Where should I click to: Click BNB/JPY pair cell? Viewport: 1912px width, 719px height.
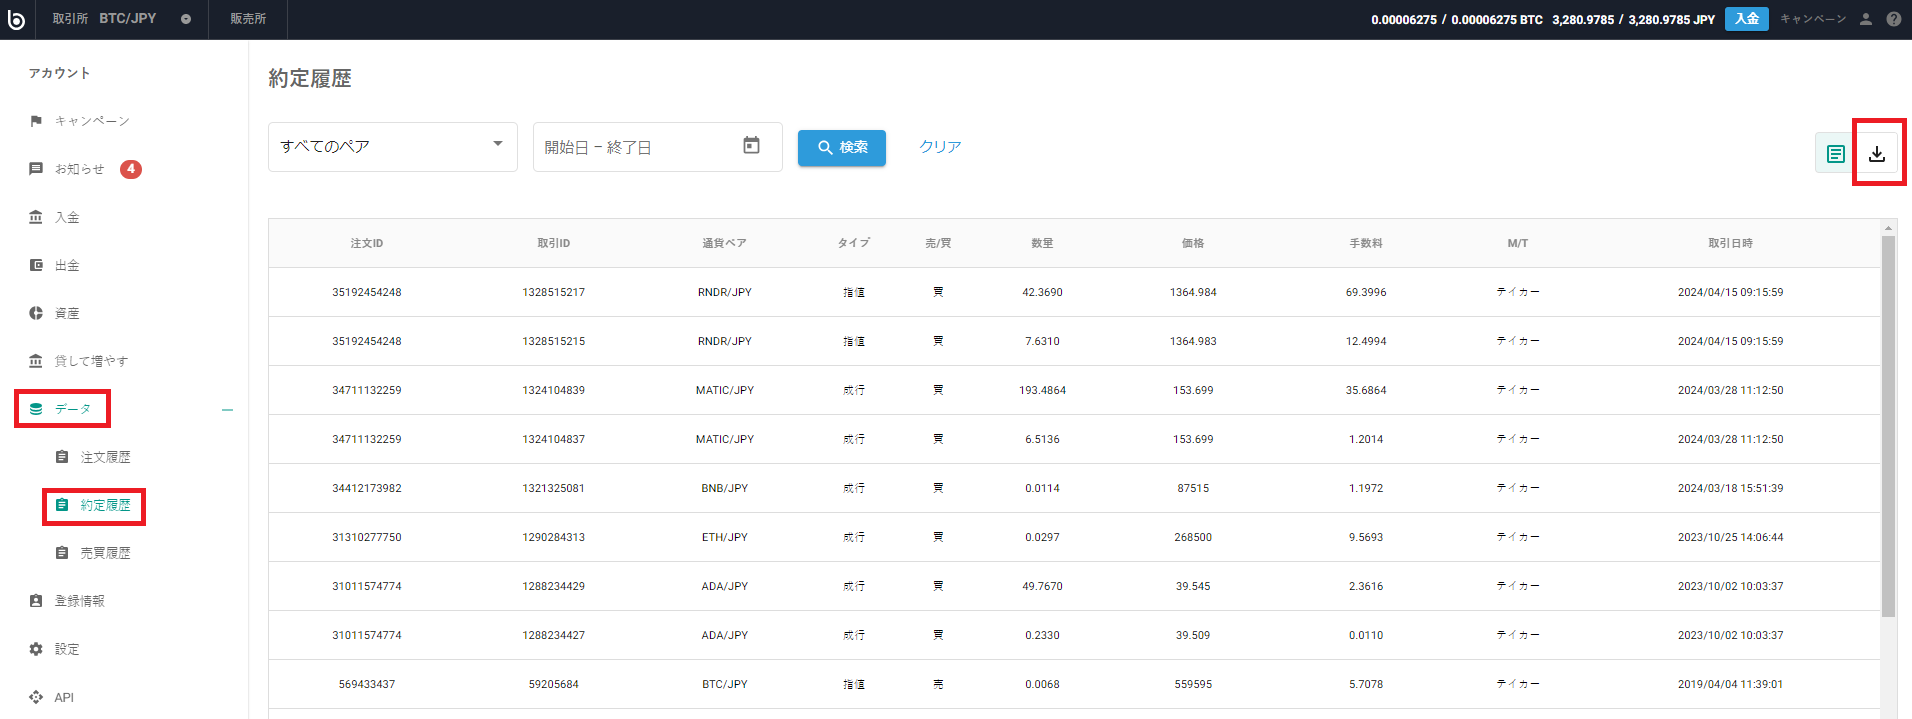[725, 488]
